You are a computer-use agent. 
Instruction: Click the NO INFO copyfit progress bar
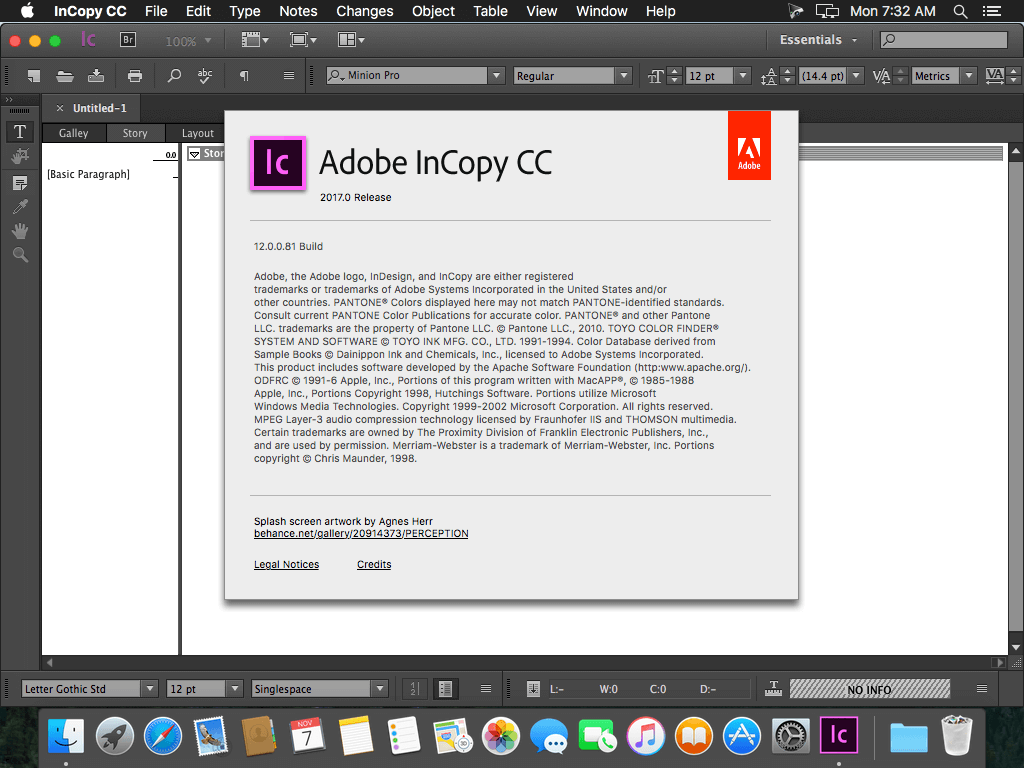(x=869, y=689)
